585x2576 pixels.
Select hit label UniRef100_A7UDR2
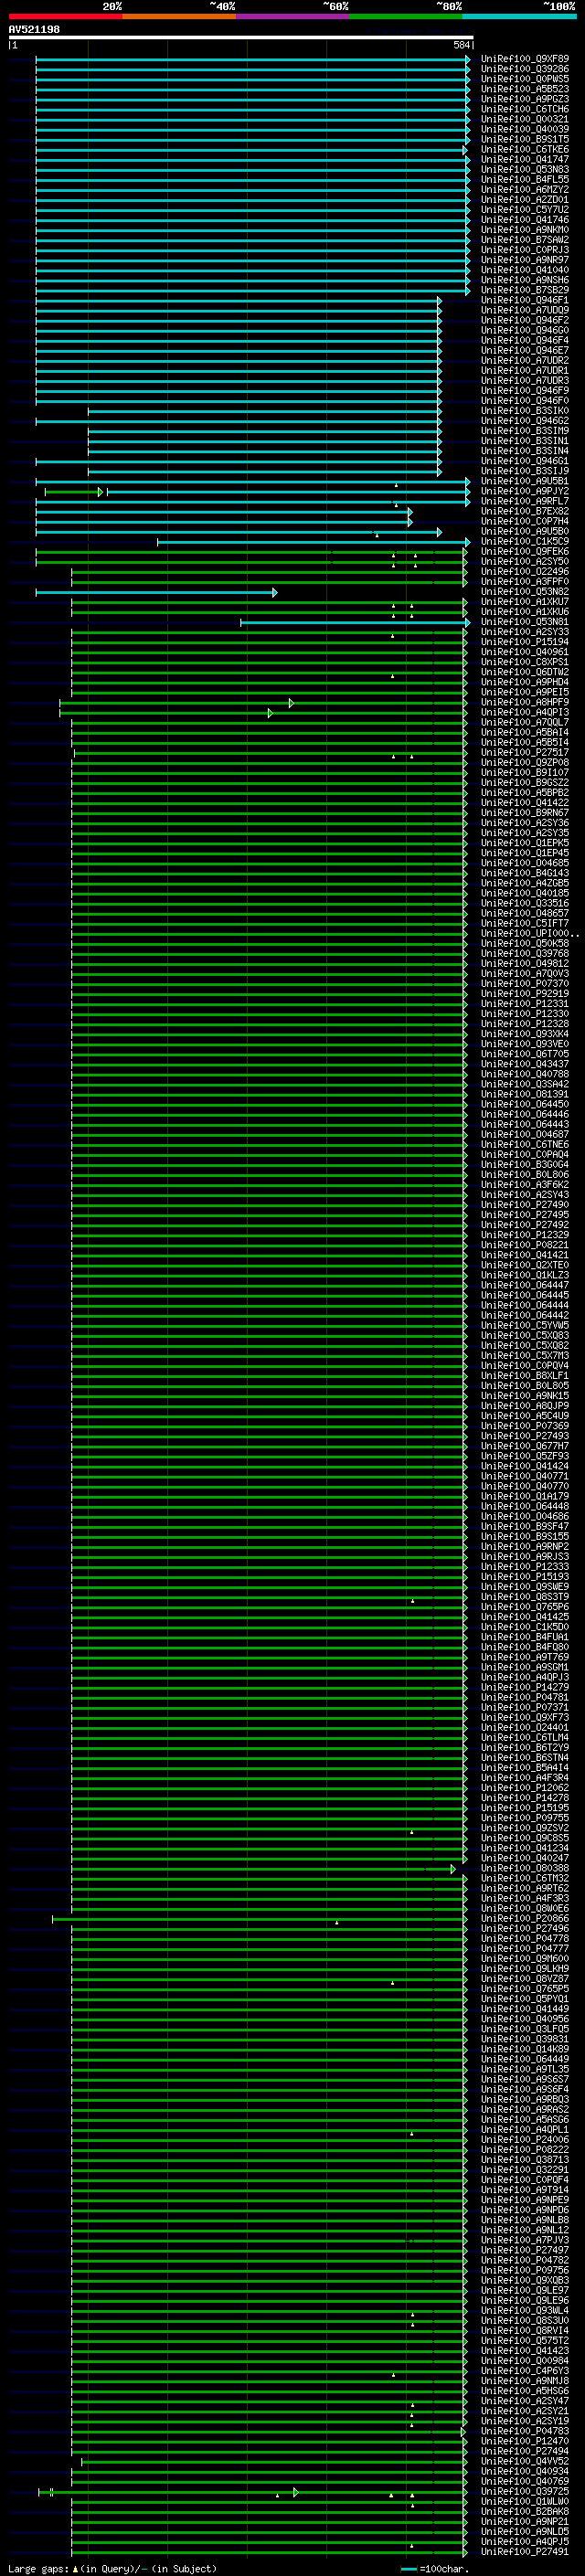tap(524, 361)
